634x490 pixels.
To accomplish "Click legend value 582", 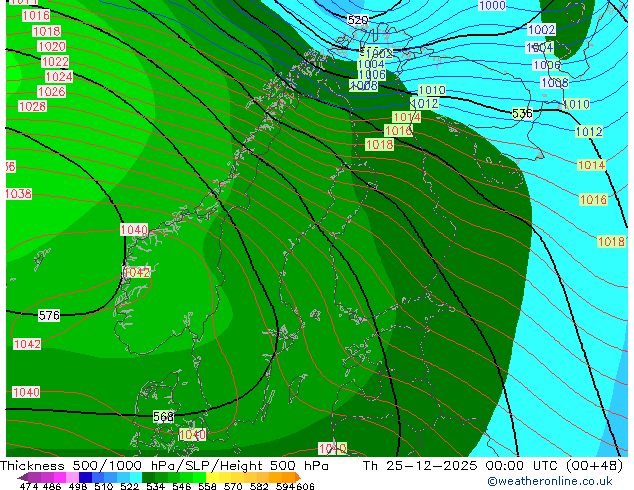I will (x=259, y=487).
